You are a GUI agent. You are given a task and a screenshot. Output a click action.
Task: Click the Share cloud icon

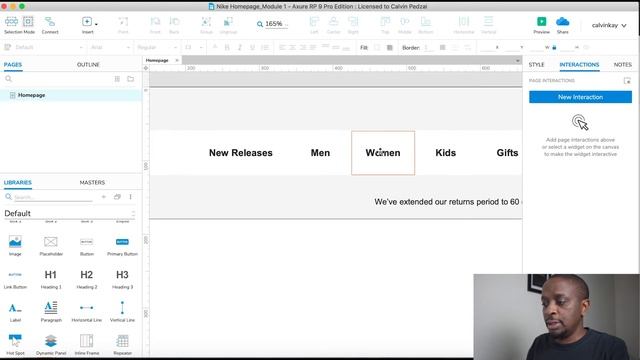562,21
